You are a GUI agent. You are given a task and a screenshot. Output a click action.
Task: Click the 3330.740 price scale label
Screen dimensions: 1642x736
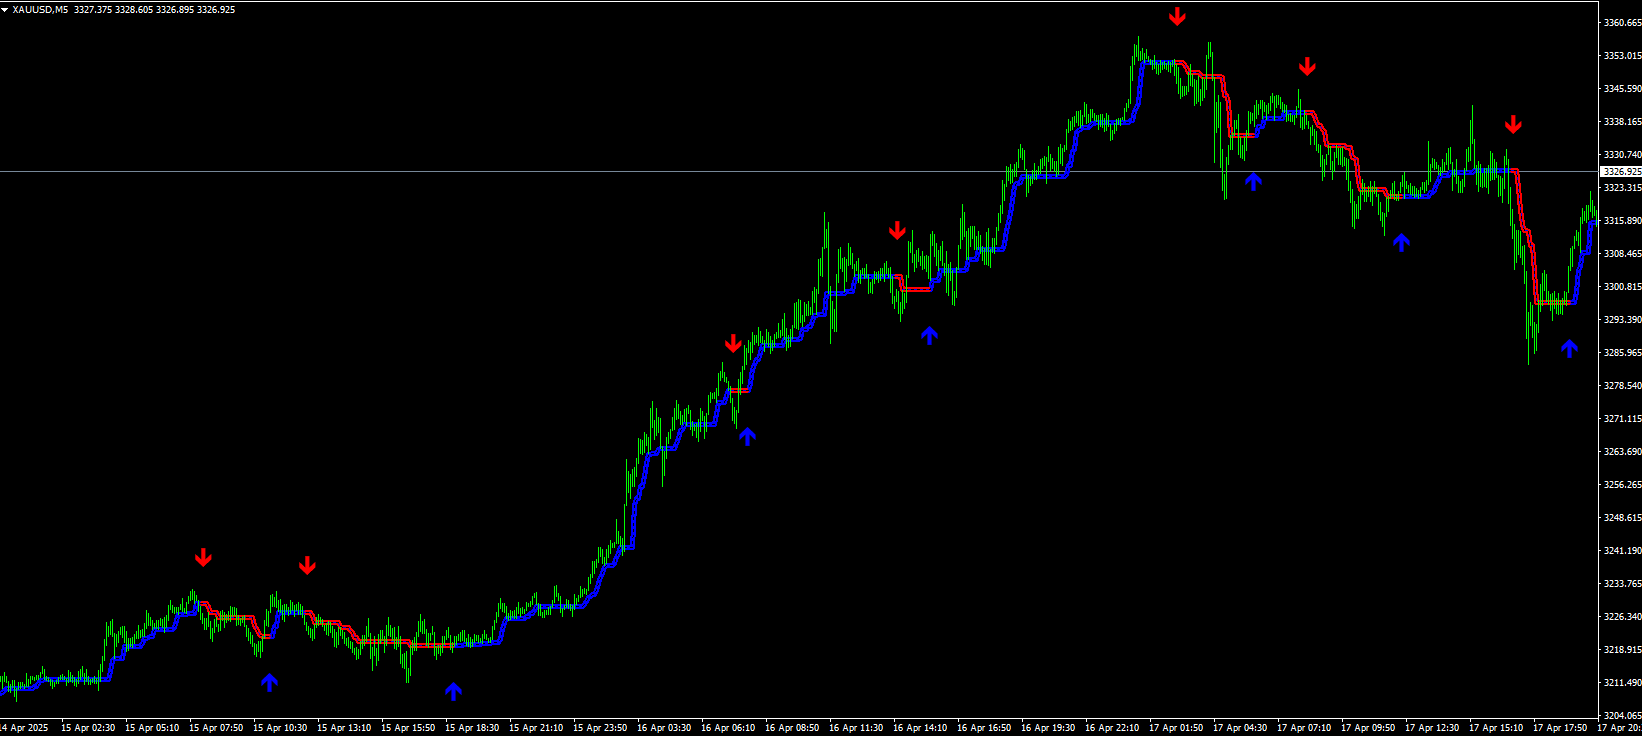pos(1622,155)
